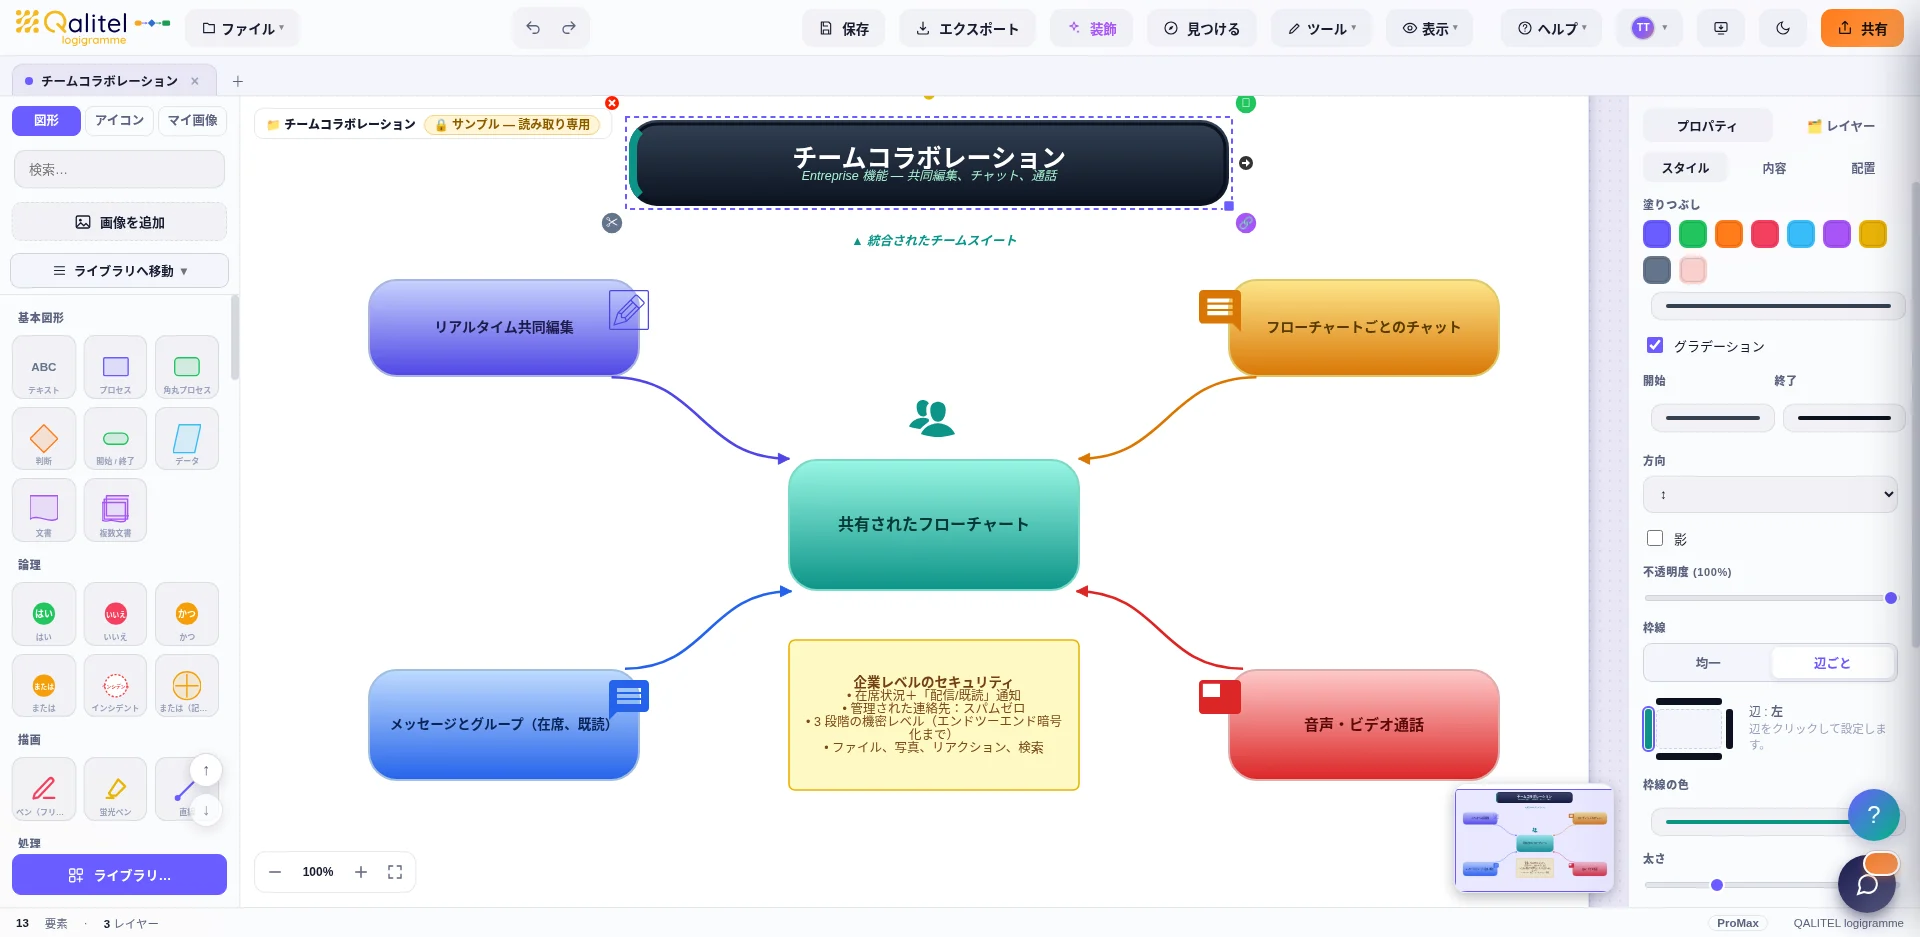Click the undo arrow icon

(x=533, y=28)
